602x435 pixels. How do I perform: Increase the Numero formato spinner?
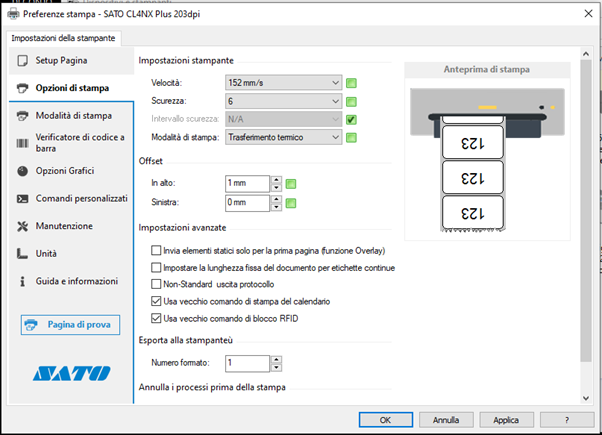pos(276,359)
